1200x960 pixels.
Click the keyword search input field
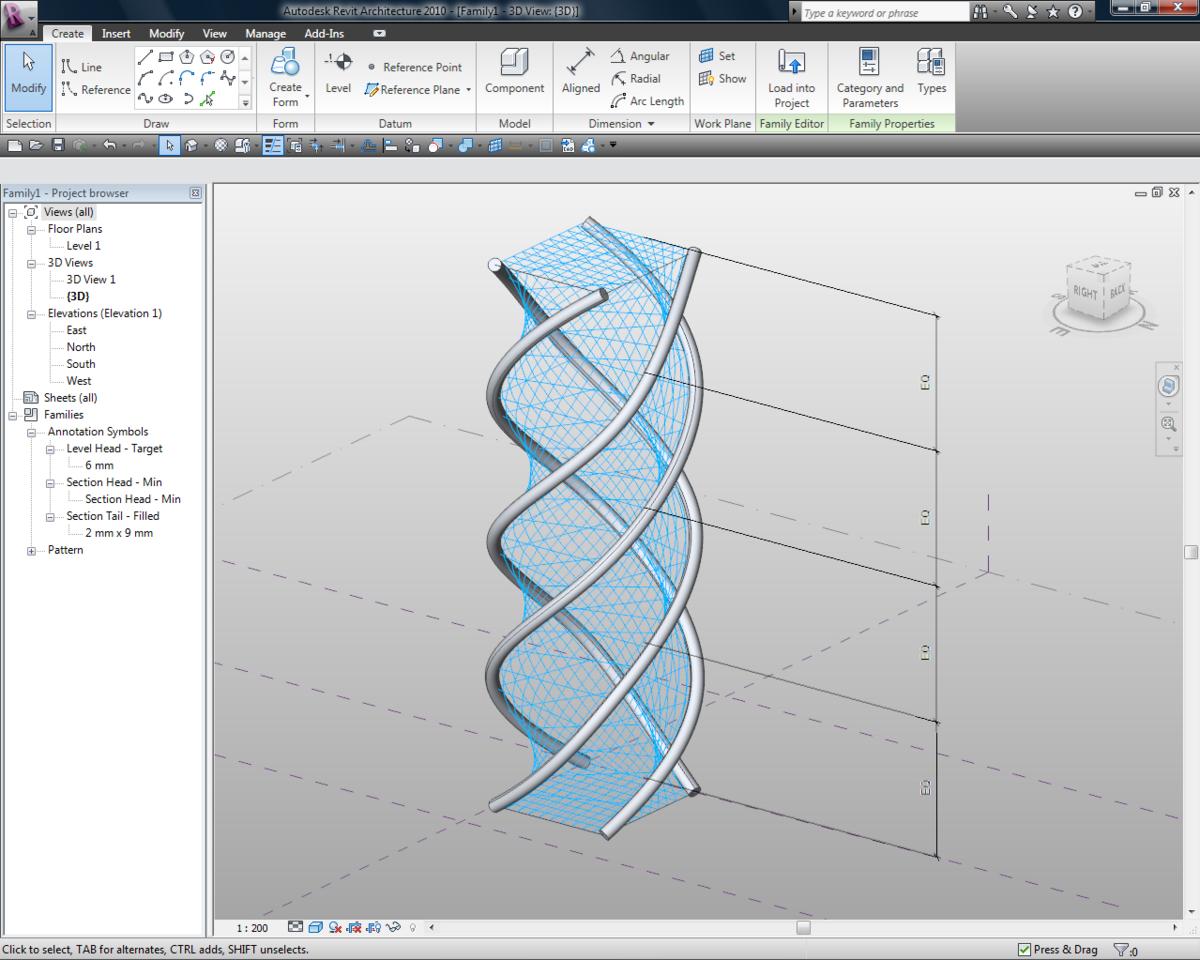[883, 13]
